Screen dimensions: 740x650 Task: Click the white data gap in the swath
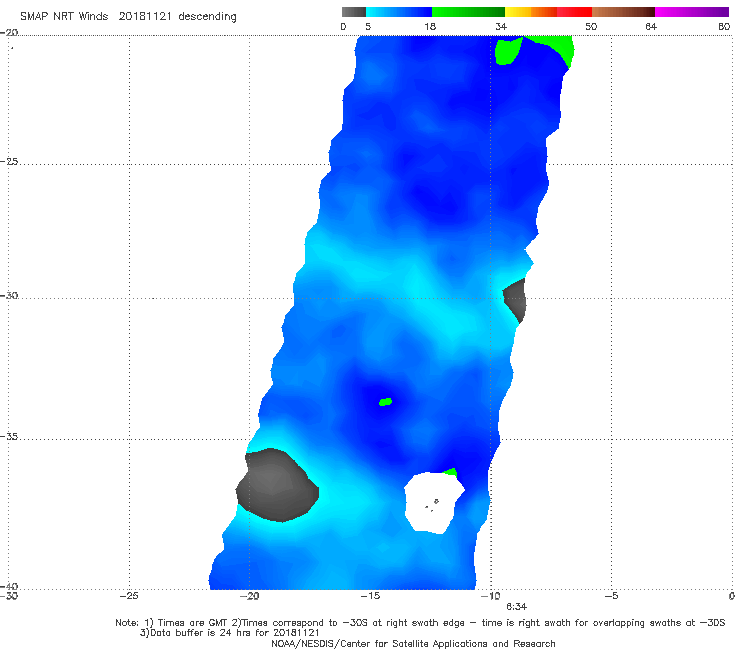[434, 503]
